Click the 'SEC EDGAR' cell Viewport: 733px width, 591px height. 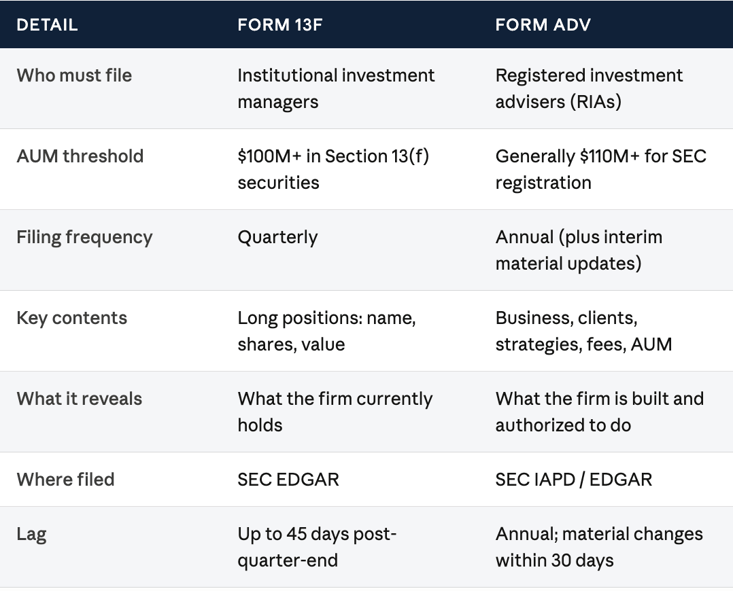pos(288,480)
